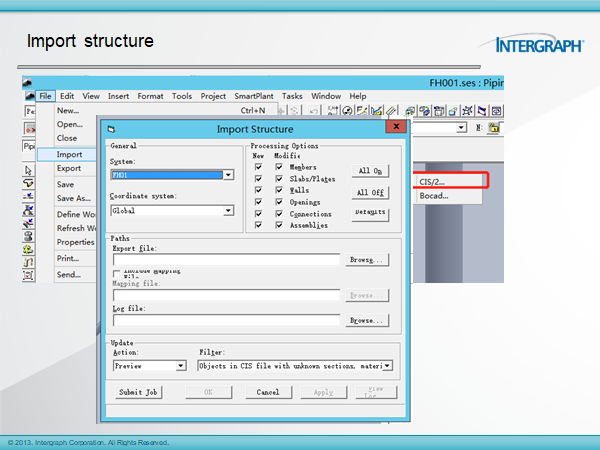Pick the Insert Split tool in left toolbar
600x450 pixels.
tap(28, 196)
